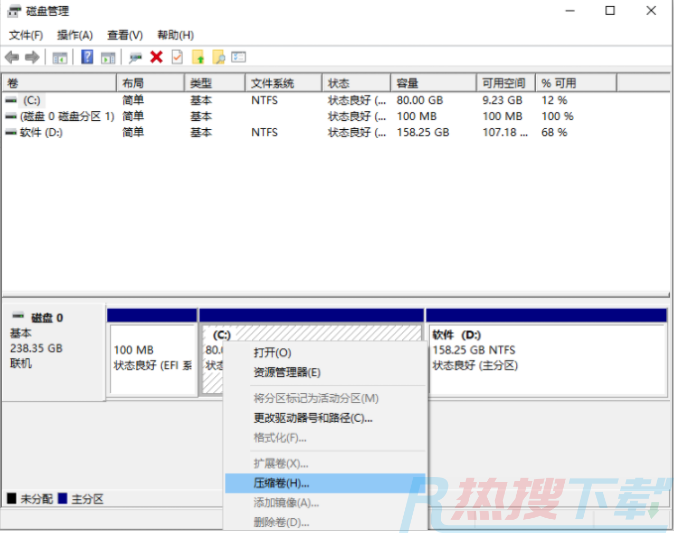Screen dimensions: 674x533
Task: Maximize the Disk Management window
Action: (610, 11)
